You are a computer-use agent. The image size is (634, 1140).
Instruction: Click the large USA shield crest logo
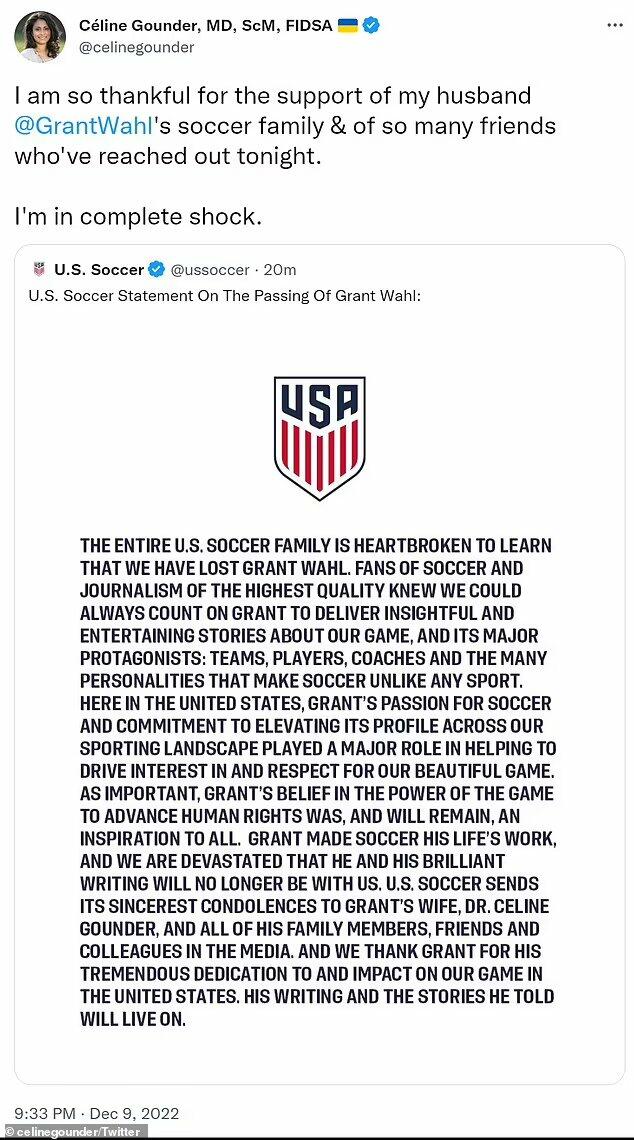[319, 438]
